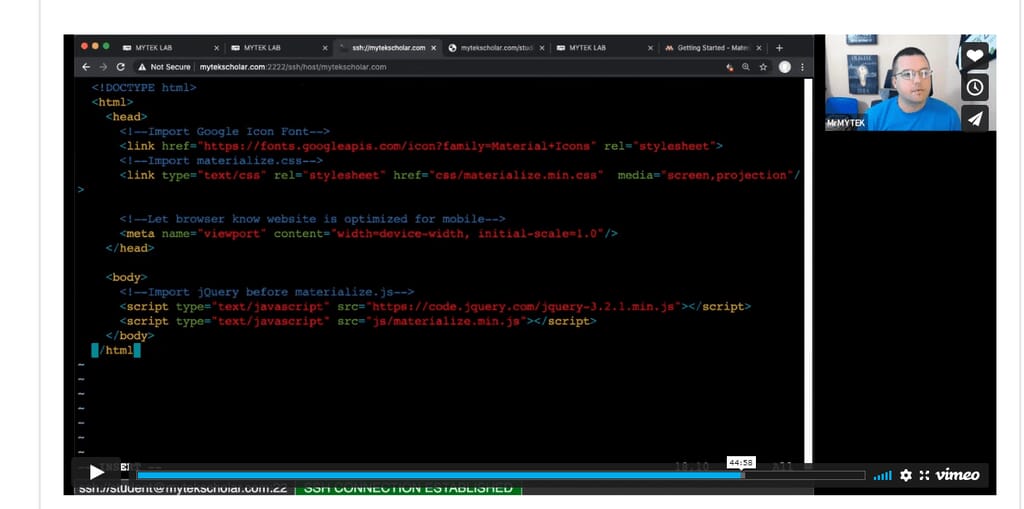Close the ssh://mytekscholar.com tab
The image size is (1024, 509).
pyautogui.click(x=433, y=48)
